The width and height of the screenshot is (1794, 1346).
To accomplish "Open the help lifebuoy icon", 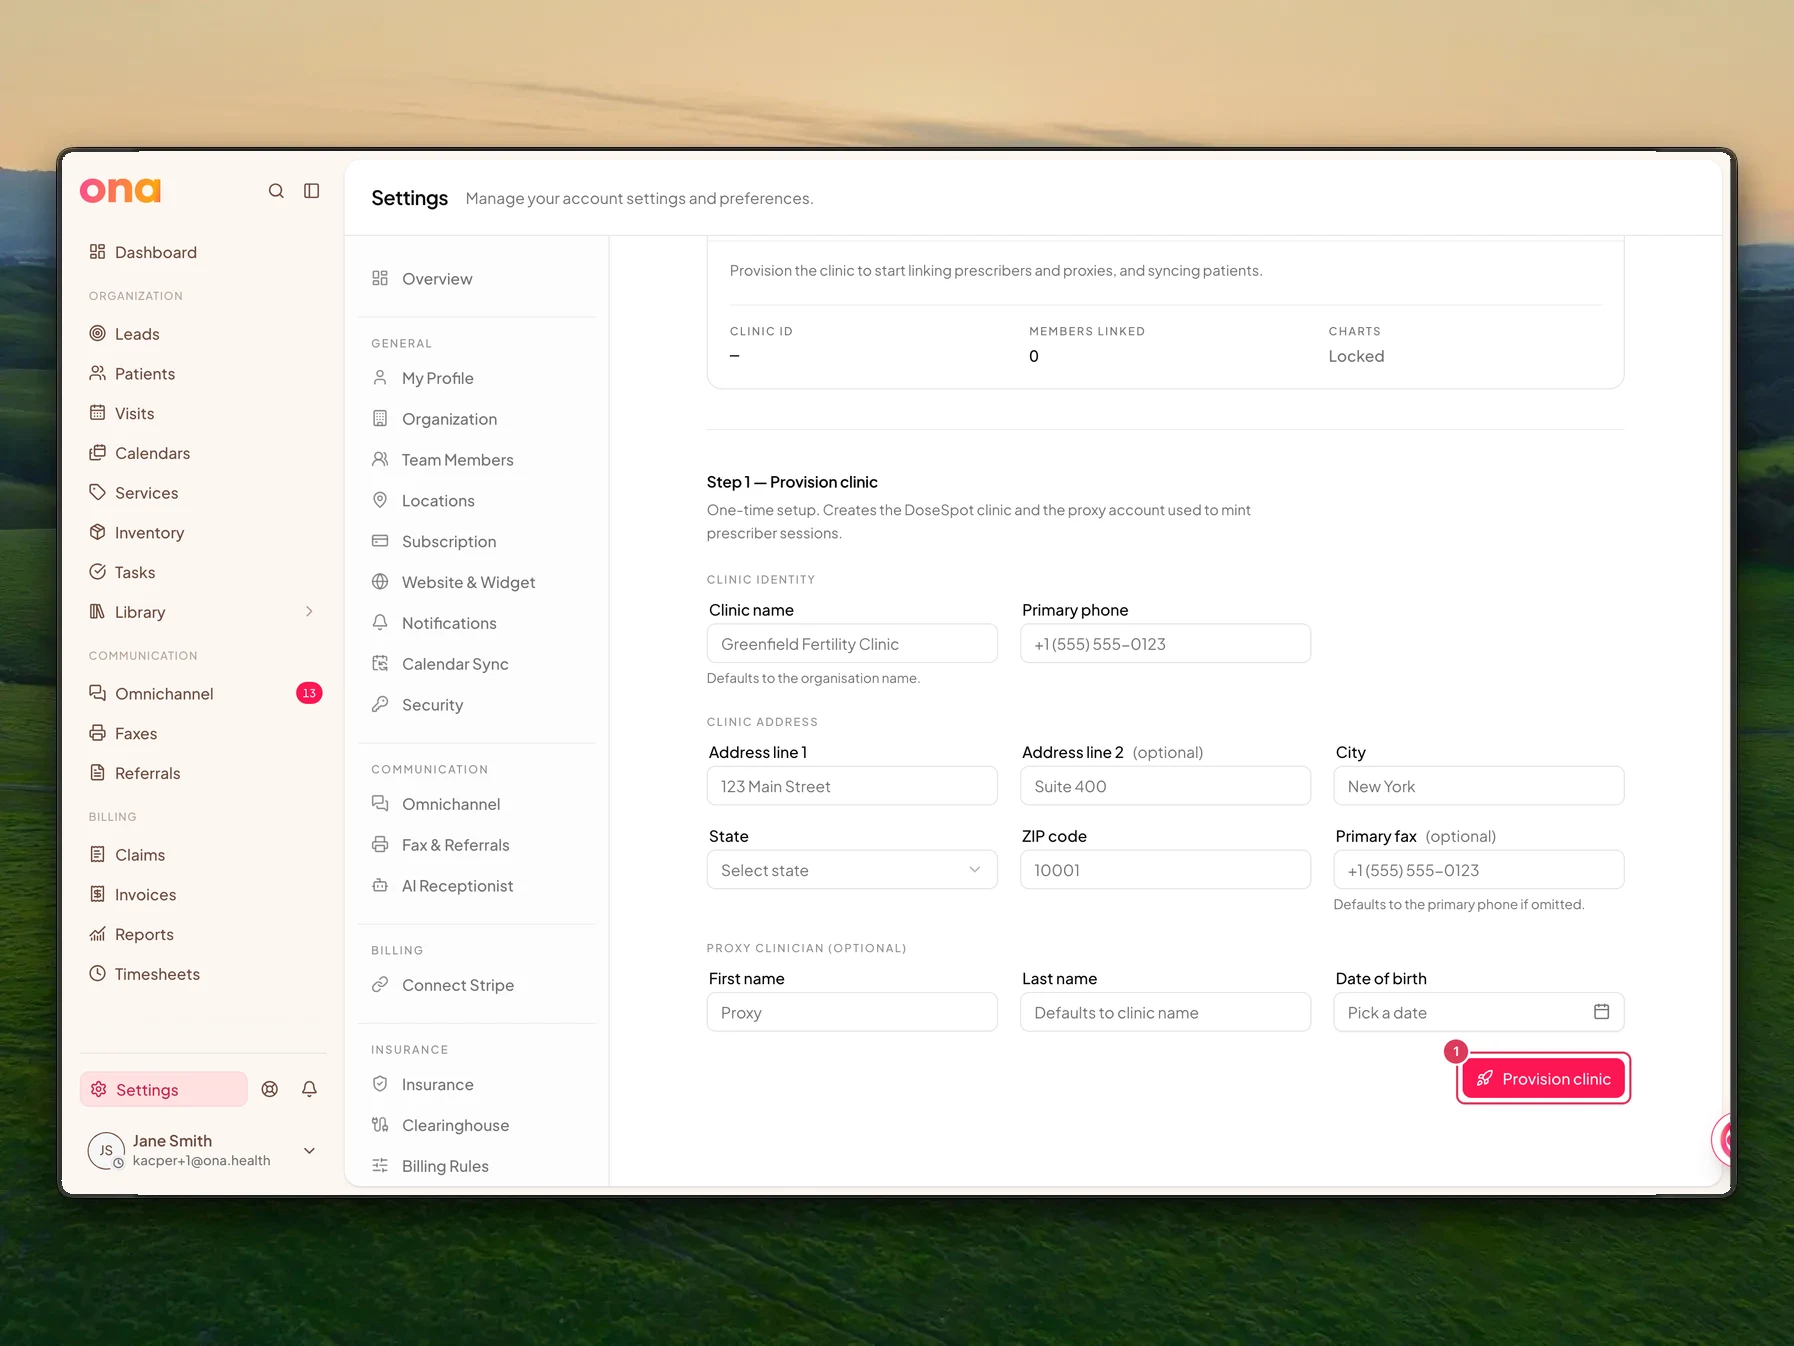I will pyautogui.click(x=270, y=1089).
